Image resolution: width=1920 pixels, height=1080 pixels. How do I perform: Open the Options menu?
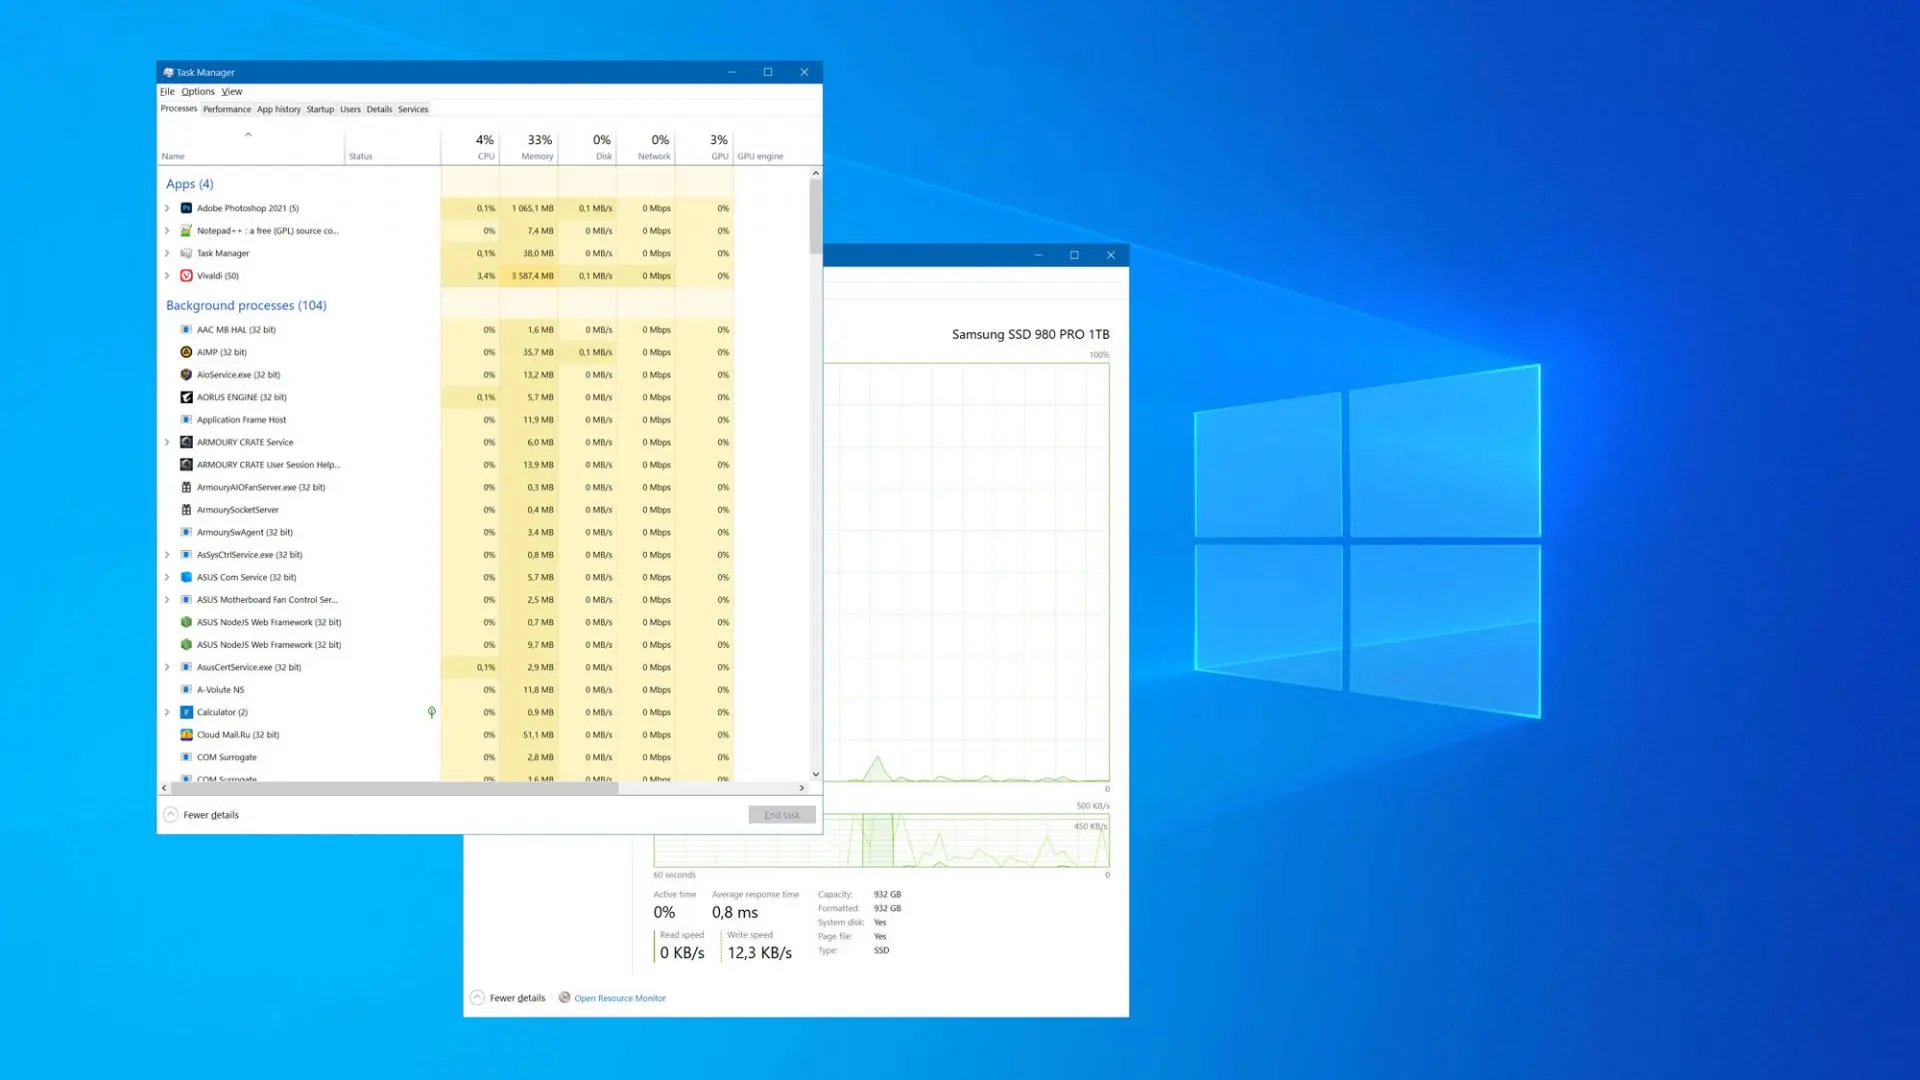coord(198,91)
